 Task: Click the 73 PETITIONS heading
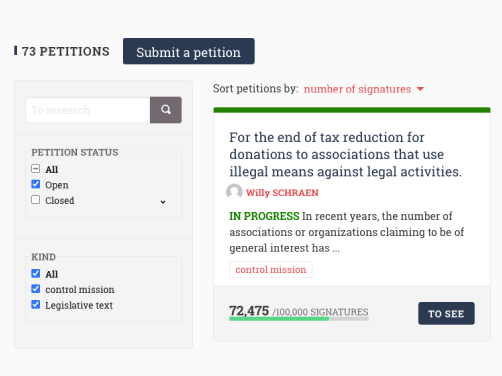(x=65, y=51)
